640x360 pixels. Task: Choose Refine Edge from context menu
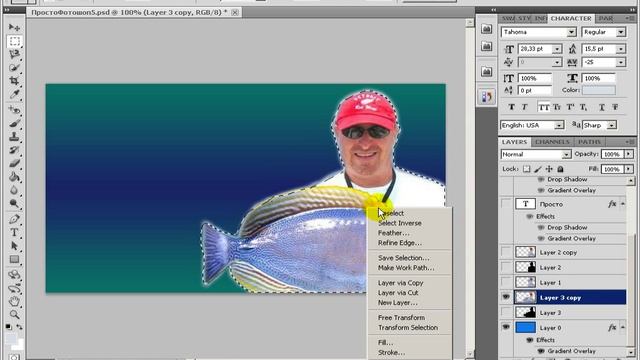coord(400,243)
